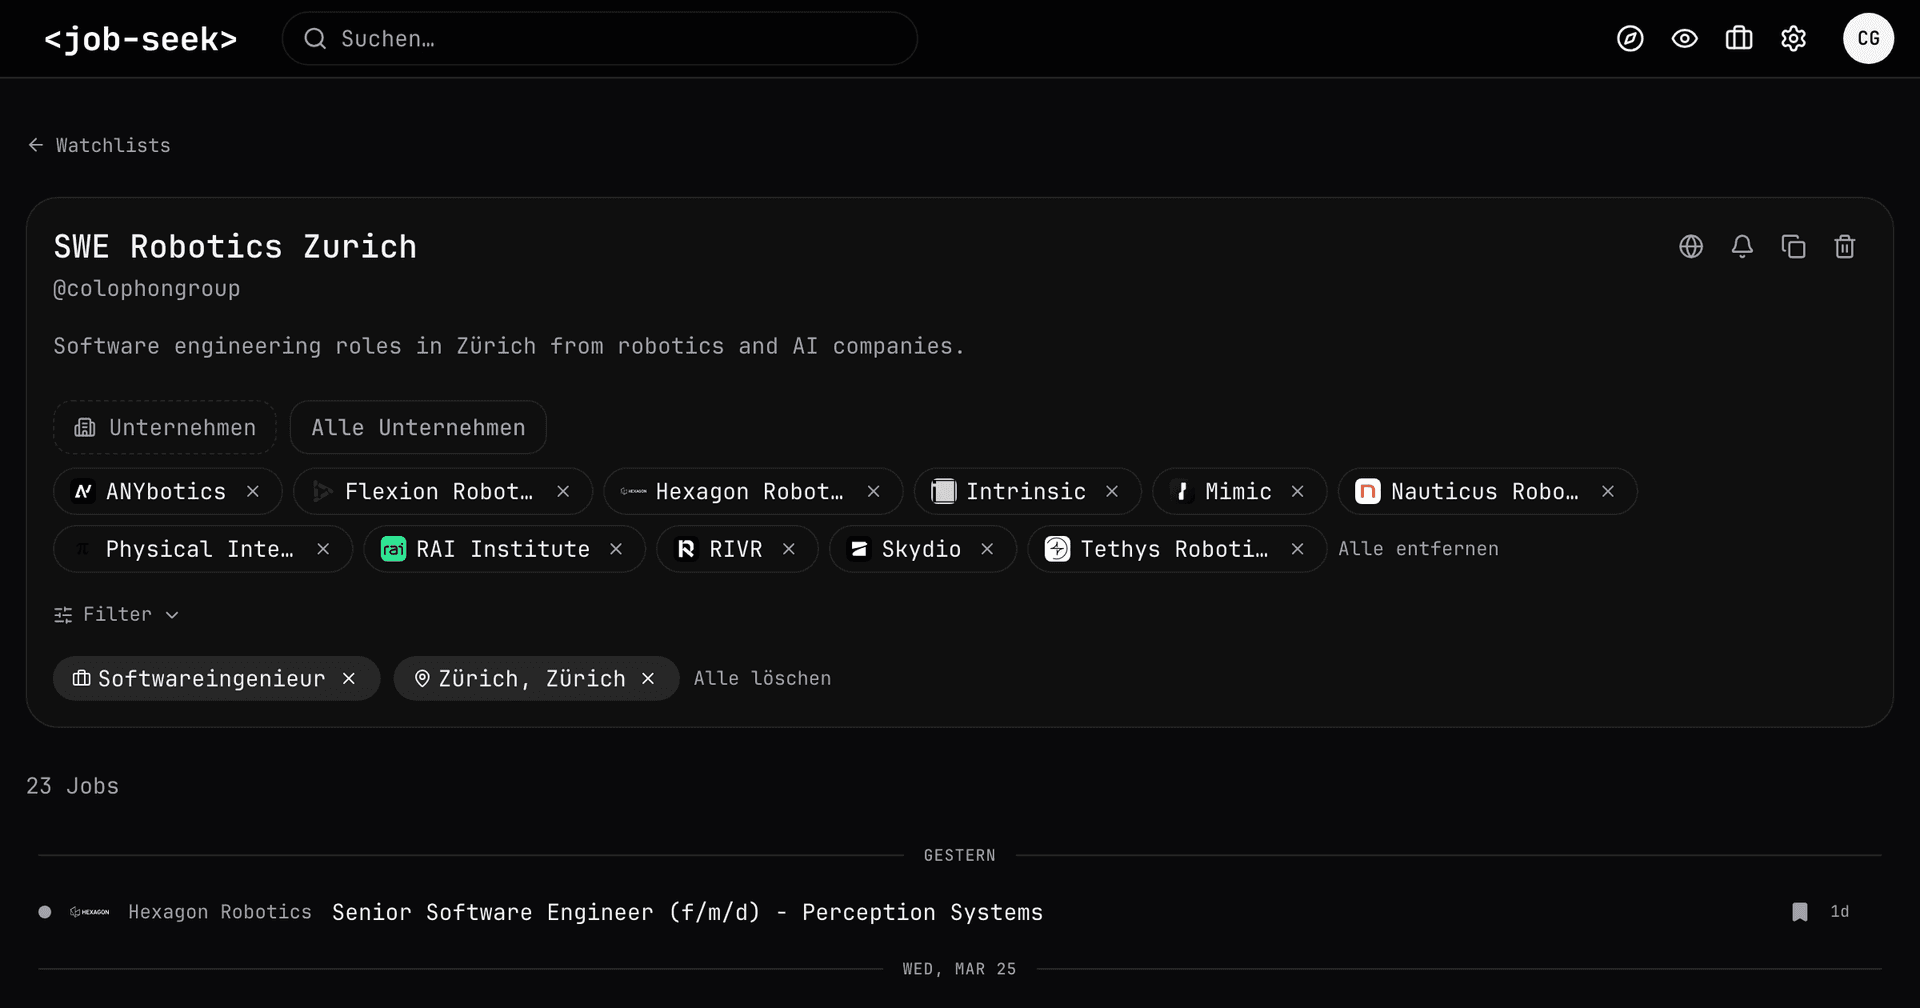
Task: Remove the Zürich, Zürich location filter
Action: click(x=648, y=679)
